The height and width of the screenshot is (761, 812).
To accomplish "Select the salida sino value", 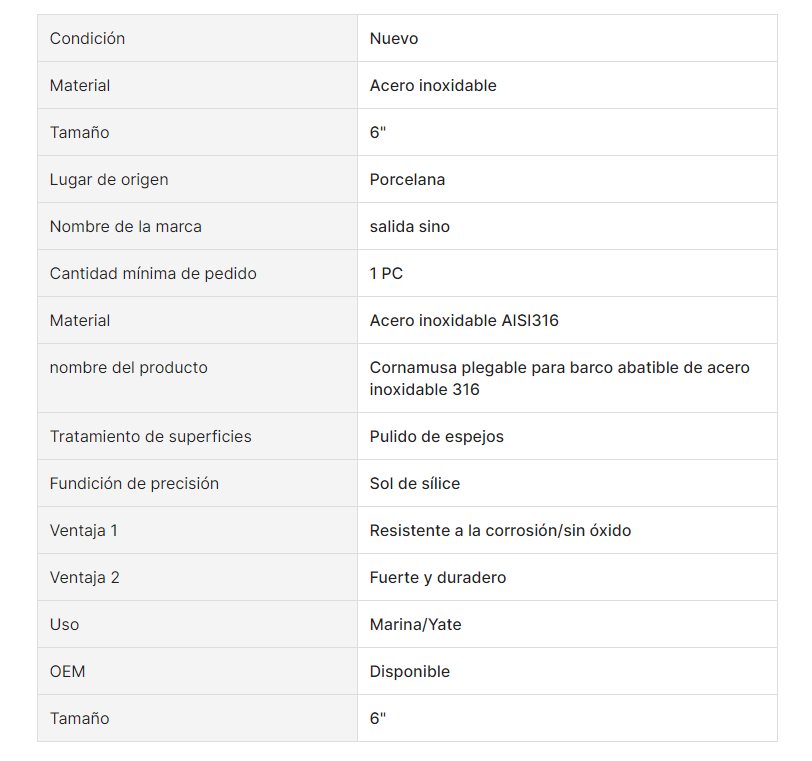I will click(410, 227).
